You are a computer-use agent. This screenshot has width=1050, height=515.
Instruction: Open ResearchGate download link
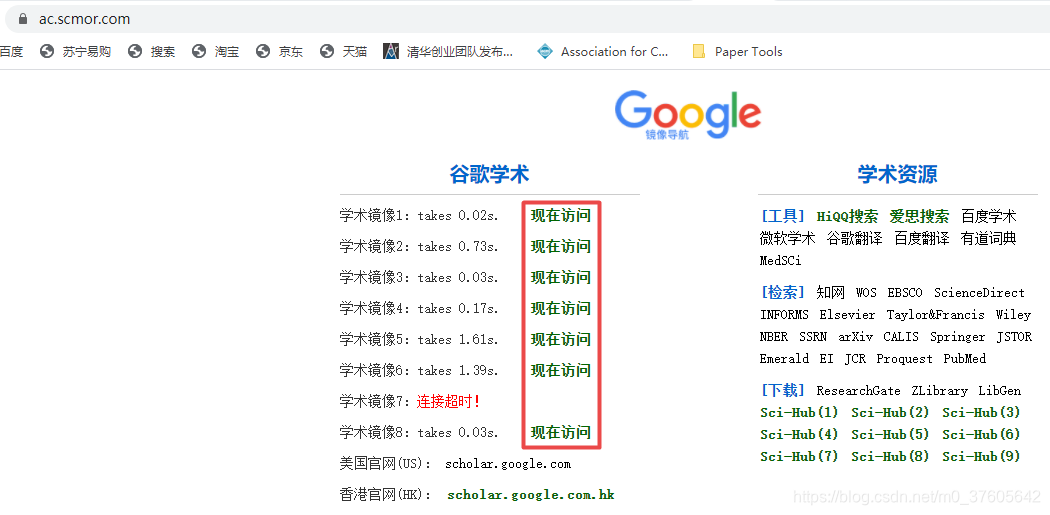[858, 390]
